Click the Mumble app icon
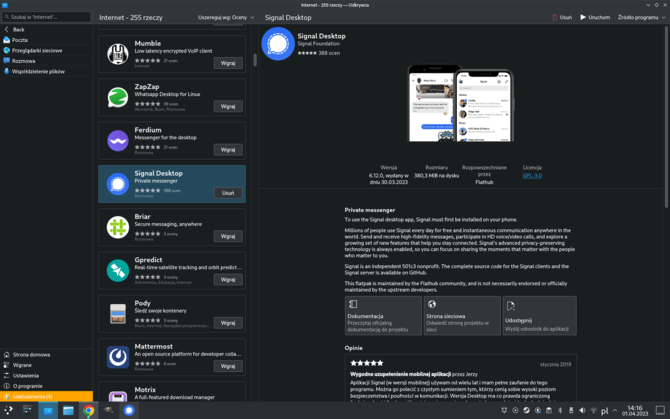Image resolution: width=670 pixels, height=419 pixels. (118, 54)
